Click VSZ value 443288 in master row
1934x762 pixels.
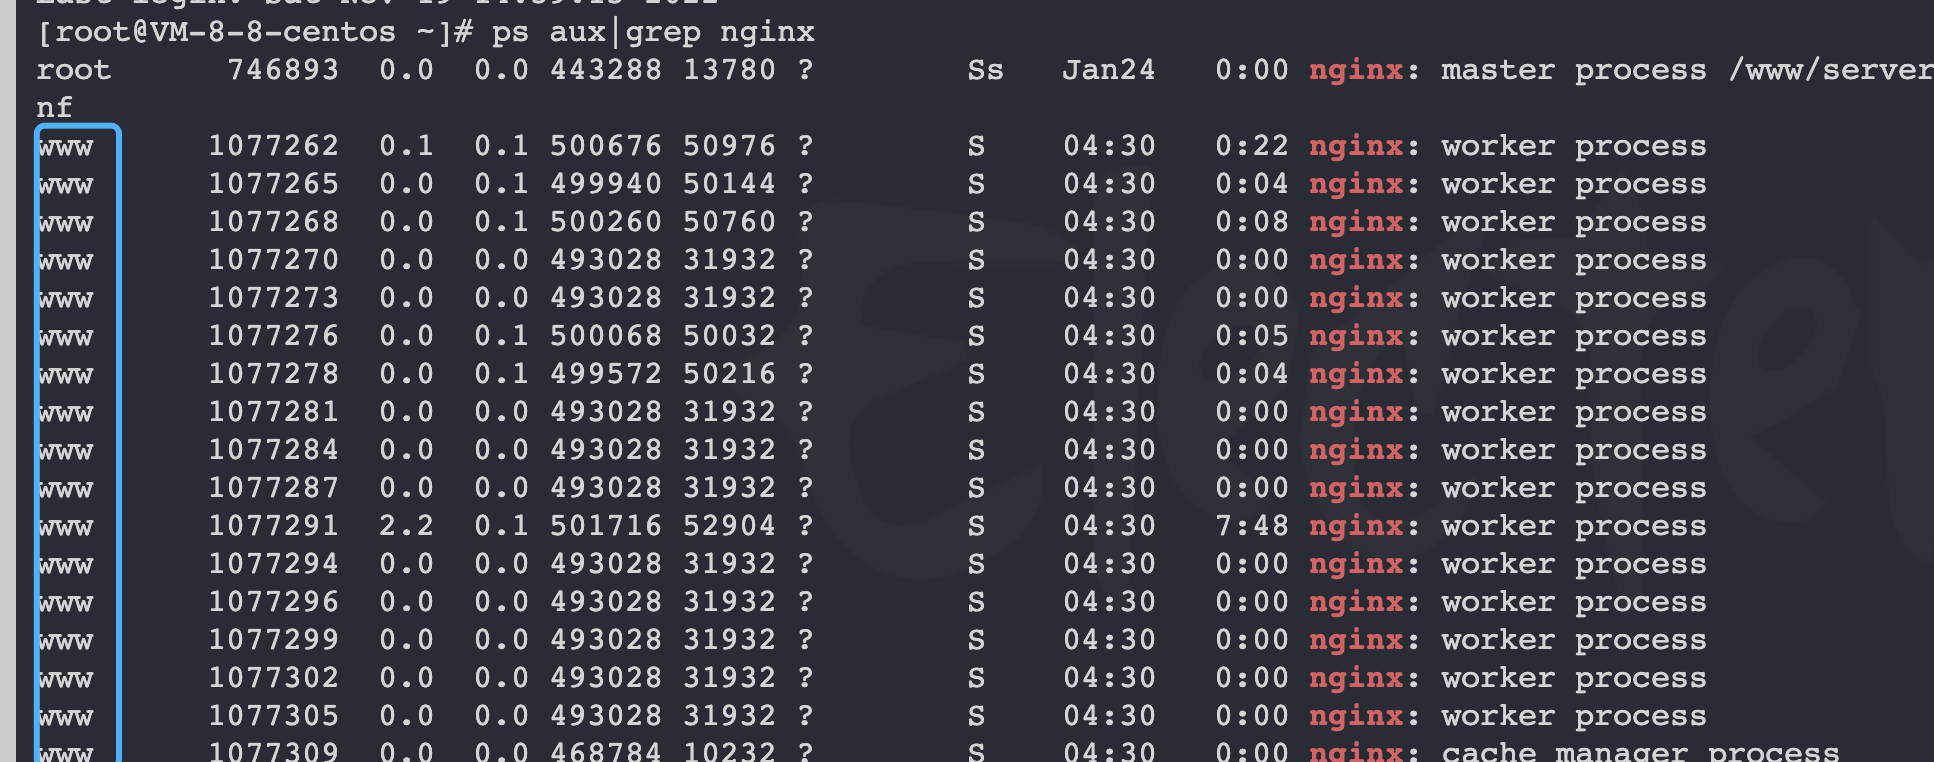tap(606, 70)
